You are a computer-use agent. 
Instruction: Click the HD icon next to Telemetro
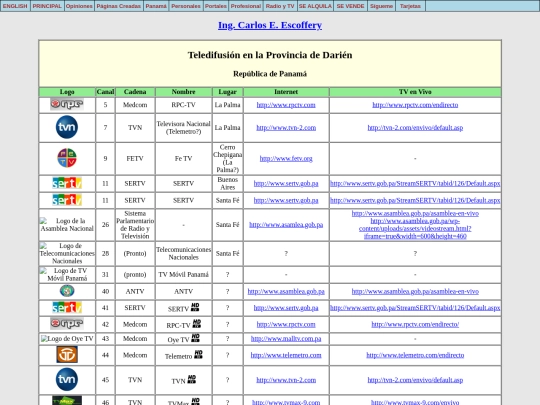tap(198, 354)
